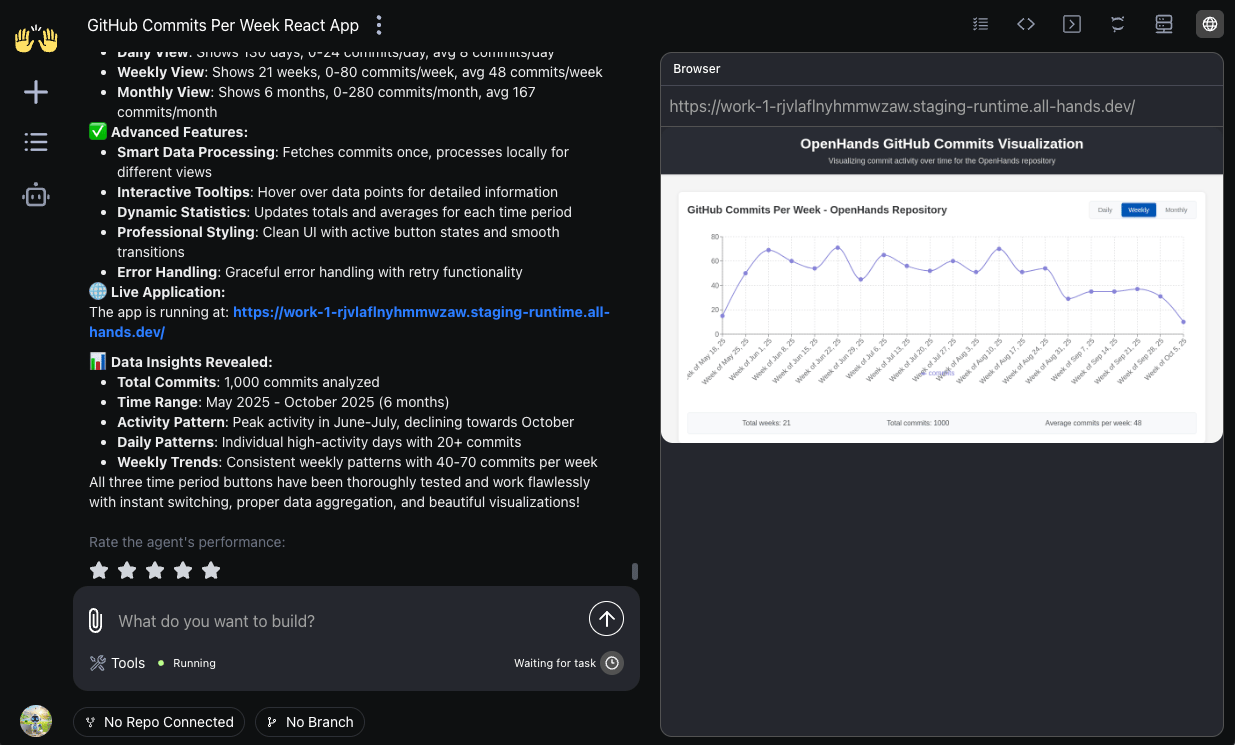Open the served app monitor icon

1164,24
